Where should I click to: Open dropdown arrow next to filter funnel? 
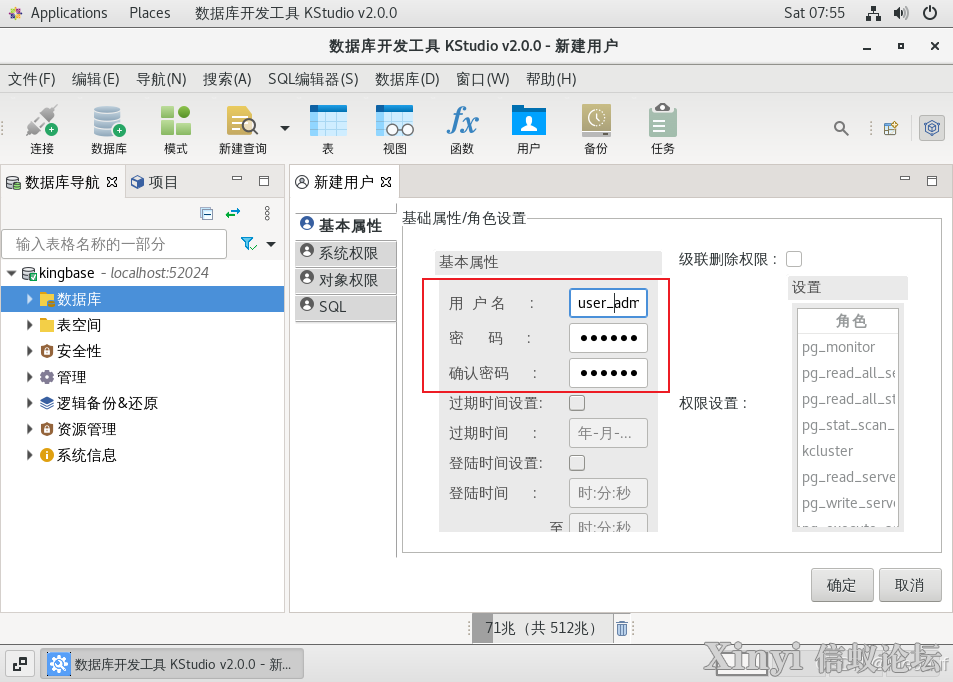271,244
